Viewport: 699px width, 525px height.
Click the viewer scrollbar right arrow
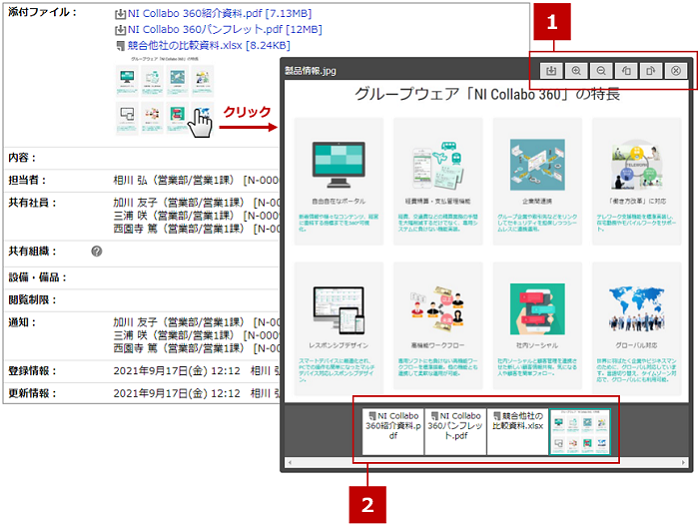(x=683, y=463)
